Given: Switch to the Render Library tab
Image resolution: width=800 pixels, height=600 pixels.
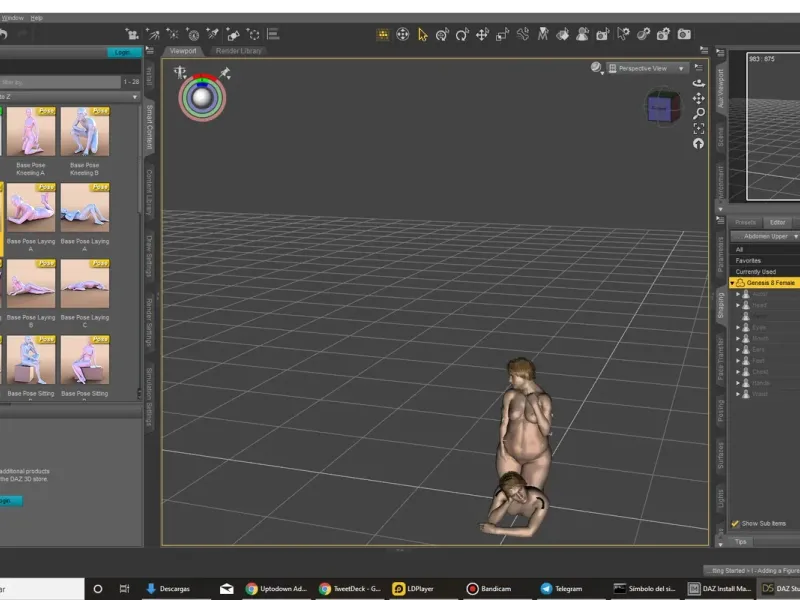Looking at the screenshot, I should [x=237, y=50].
